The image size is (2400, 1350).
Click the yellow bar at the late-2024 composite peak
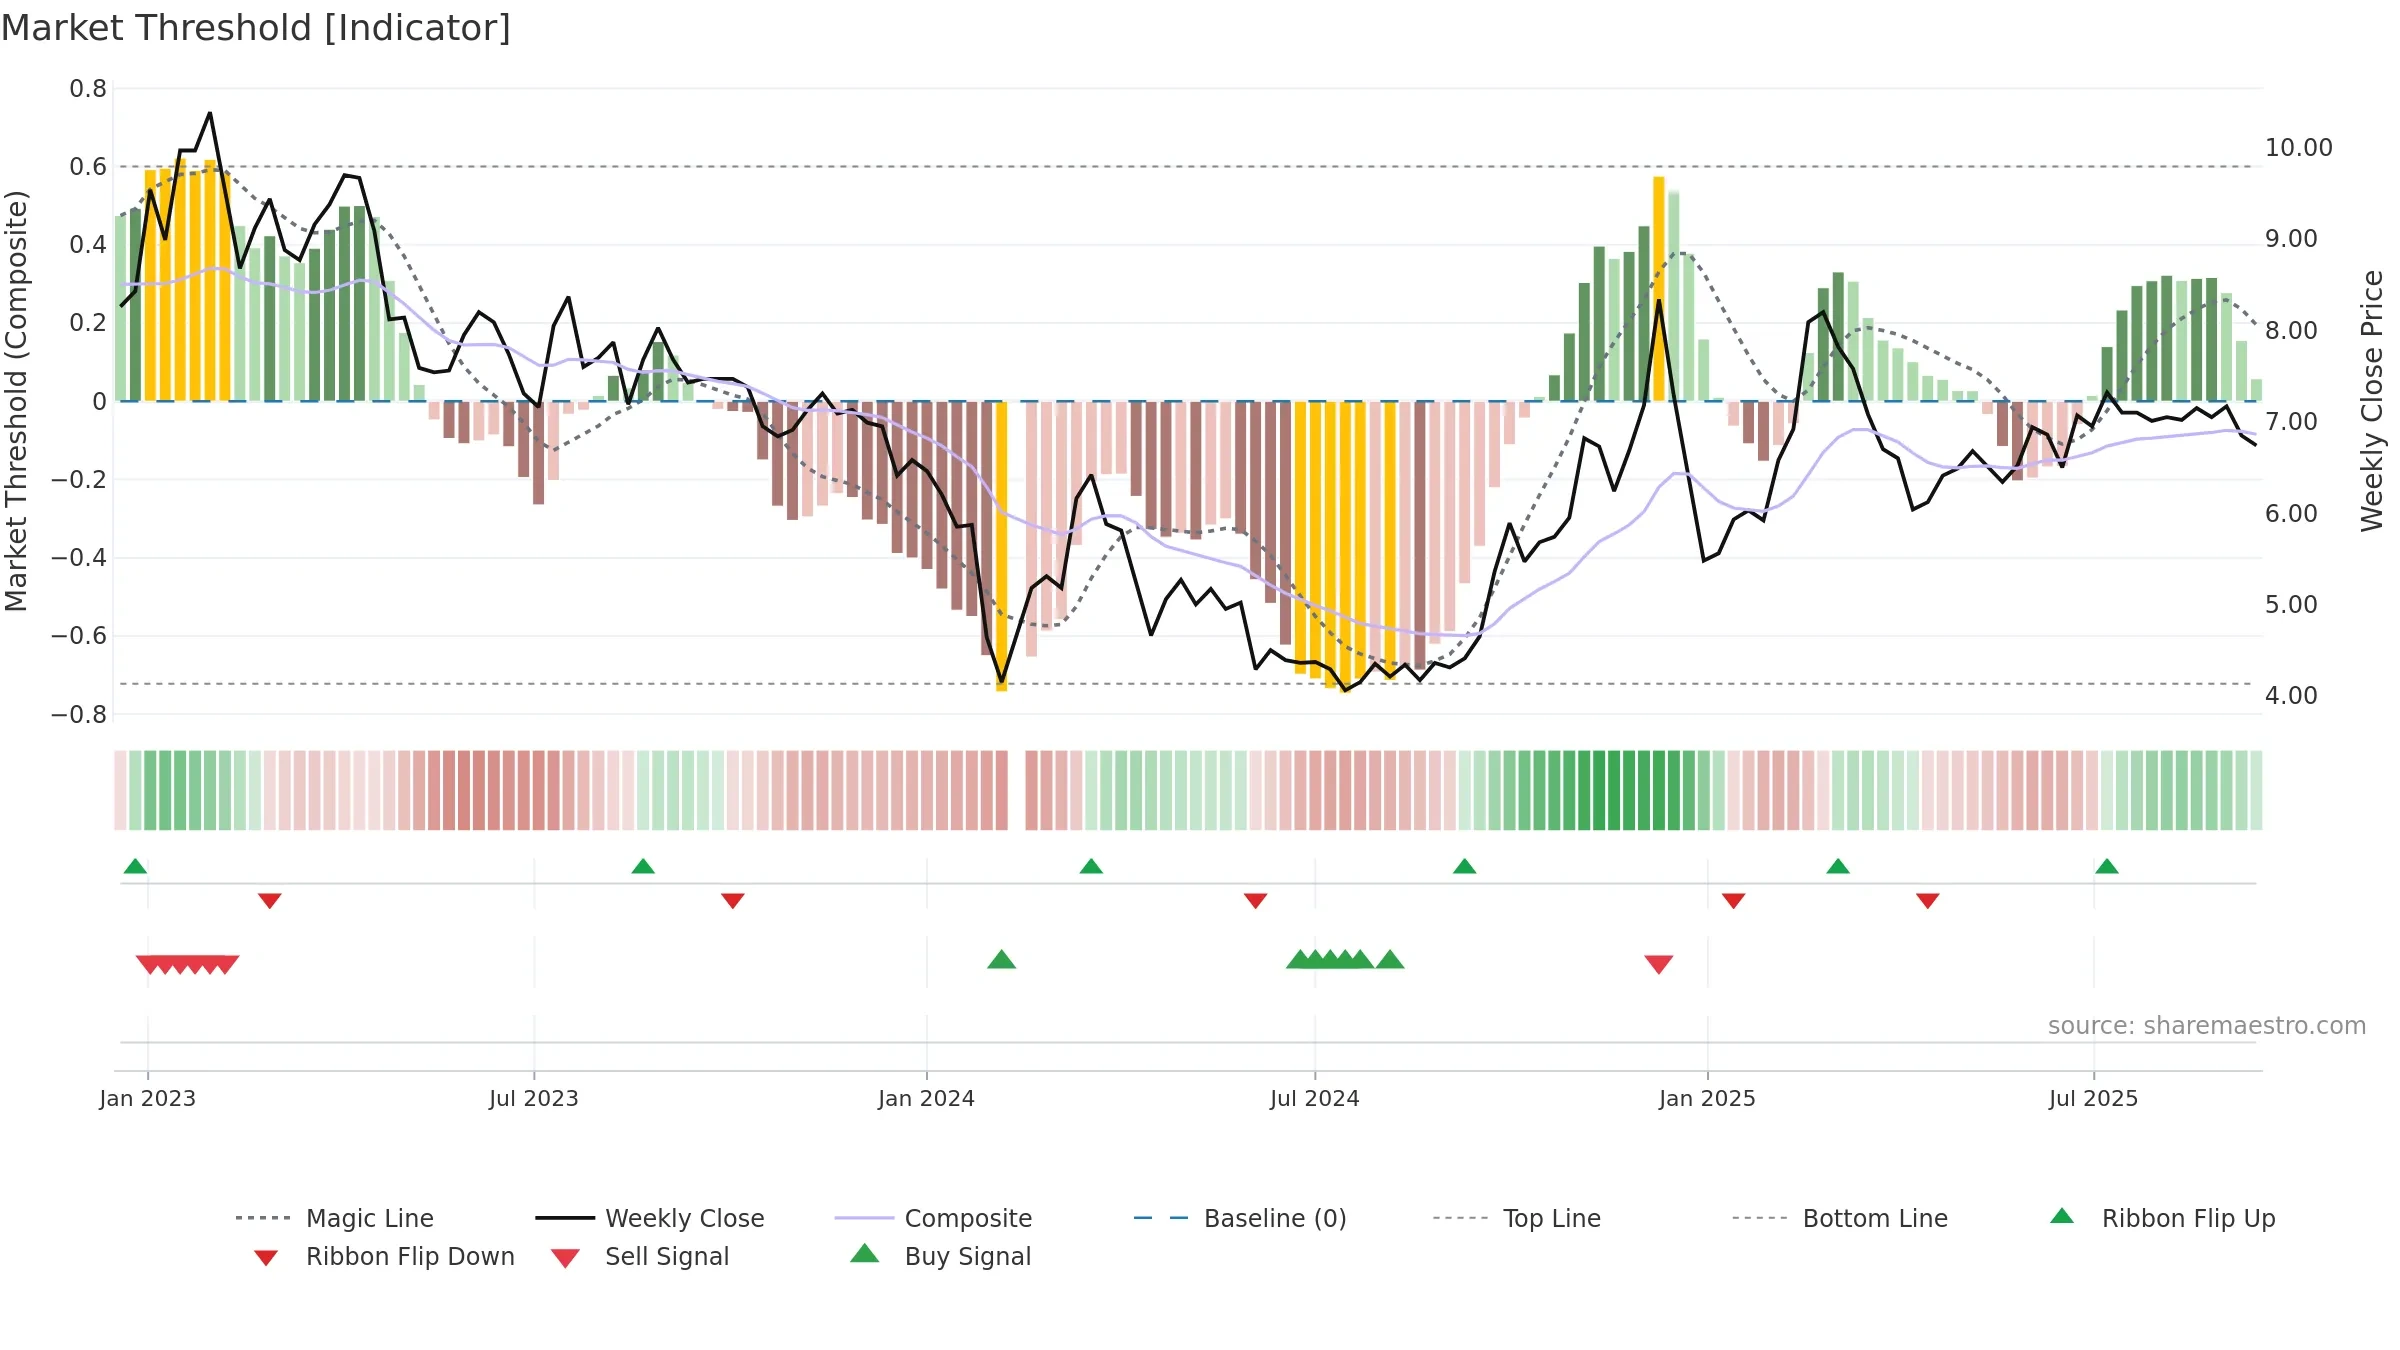pos(1658,289)
